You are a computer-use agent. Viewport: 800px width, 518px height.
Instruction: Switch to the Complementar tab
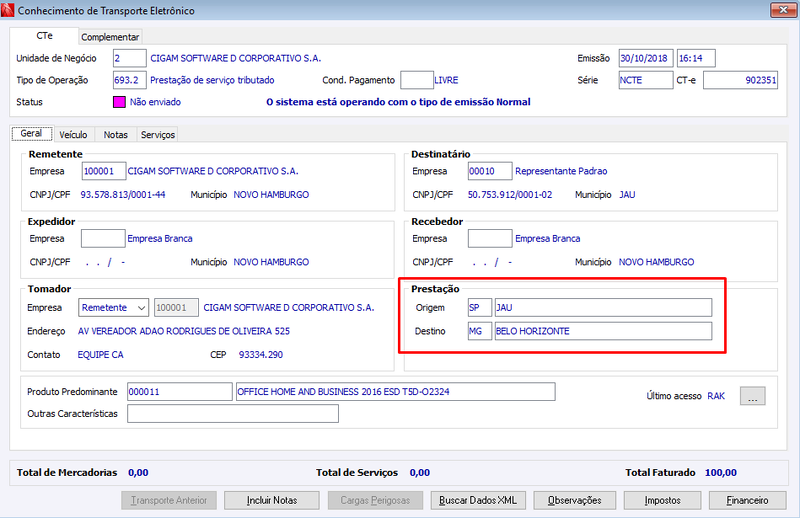(110, 37)
